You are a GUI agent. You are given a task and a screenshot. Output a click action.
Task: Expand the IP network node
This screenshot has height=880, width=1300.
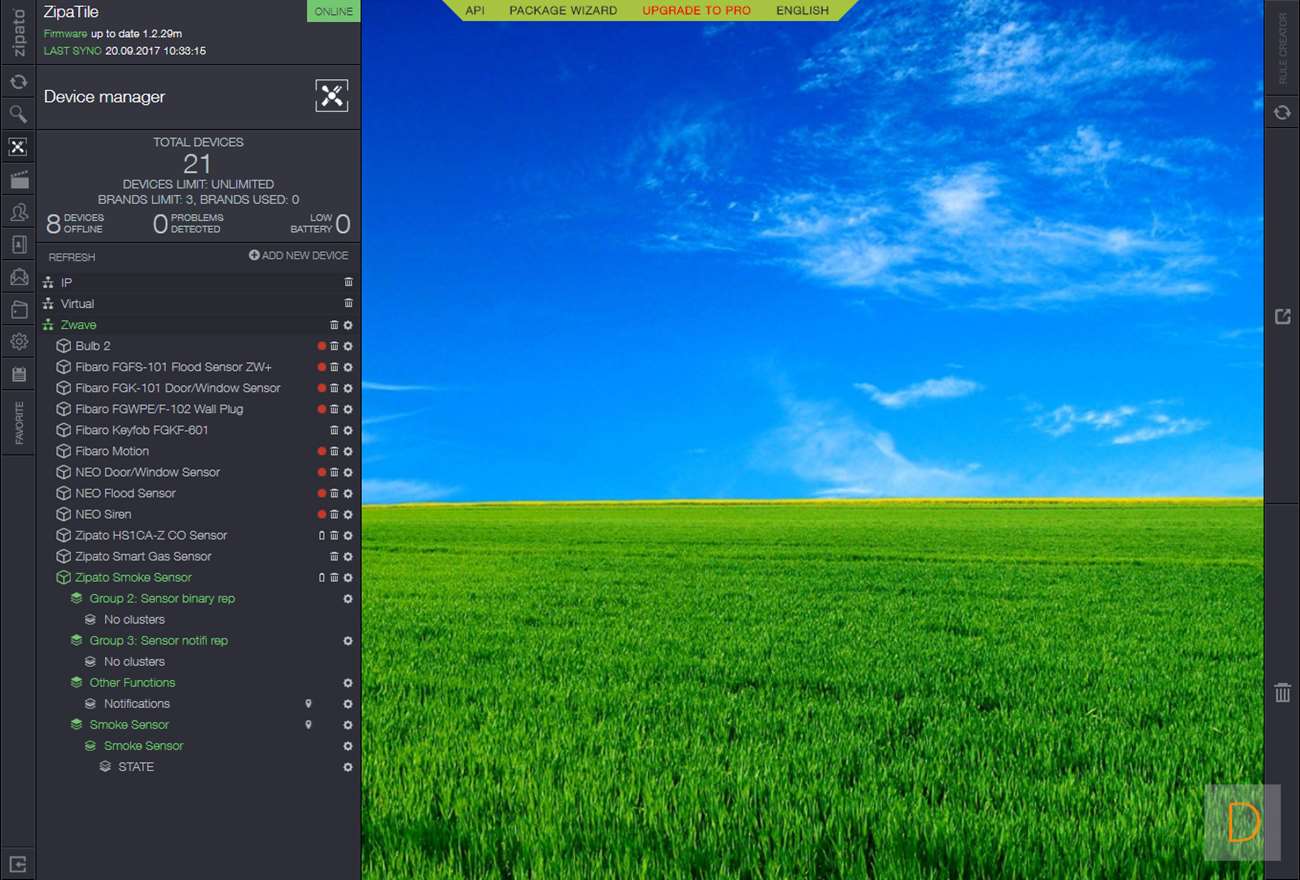point(48,283)
